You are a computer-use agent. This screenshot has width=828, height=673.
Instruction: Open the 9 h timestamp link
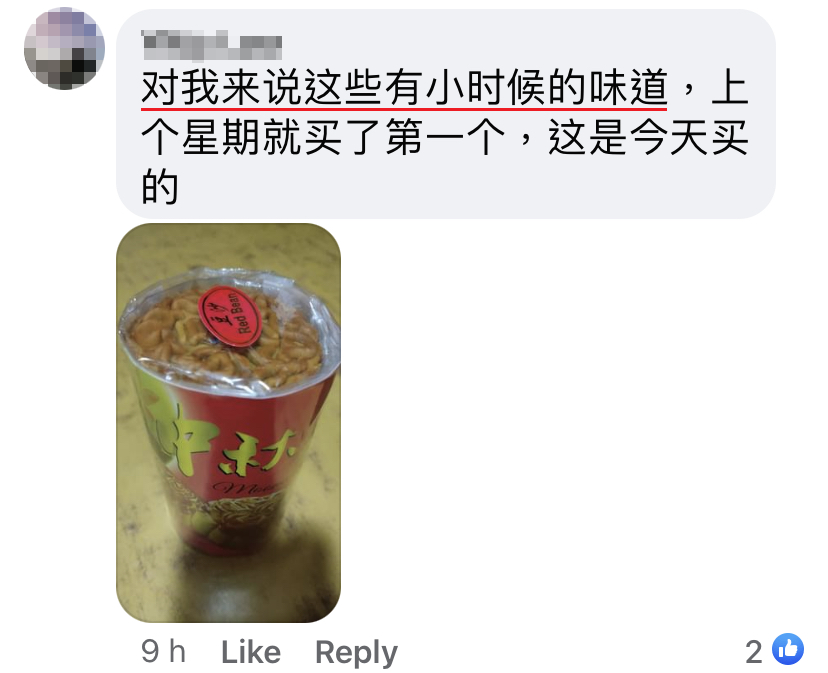163,651
